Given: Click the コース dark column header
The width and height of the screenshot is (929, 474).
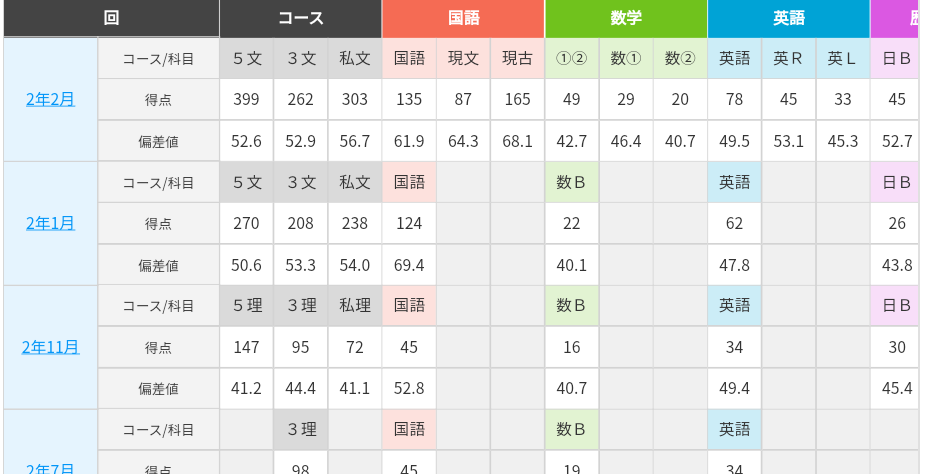Looking at the screenshot, I should pyautogui.click(x=301, y=18).
